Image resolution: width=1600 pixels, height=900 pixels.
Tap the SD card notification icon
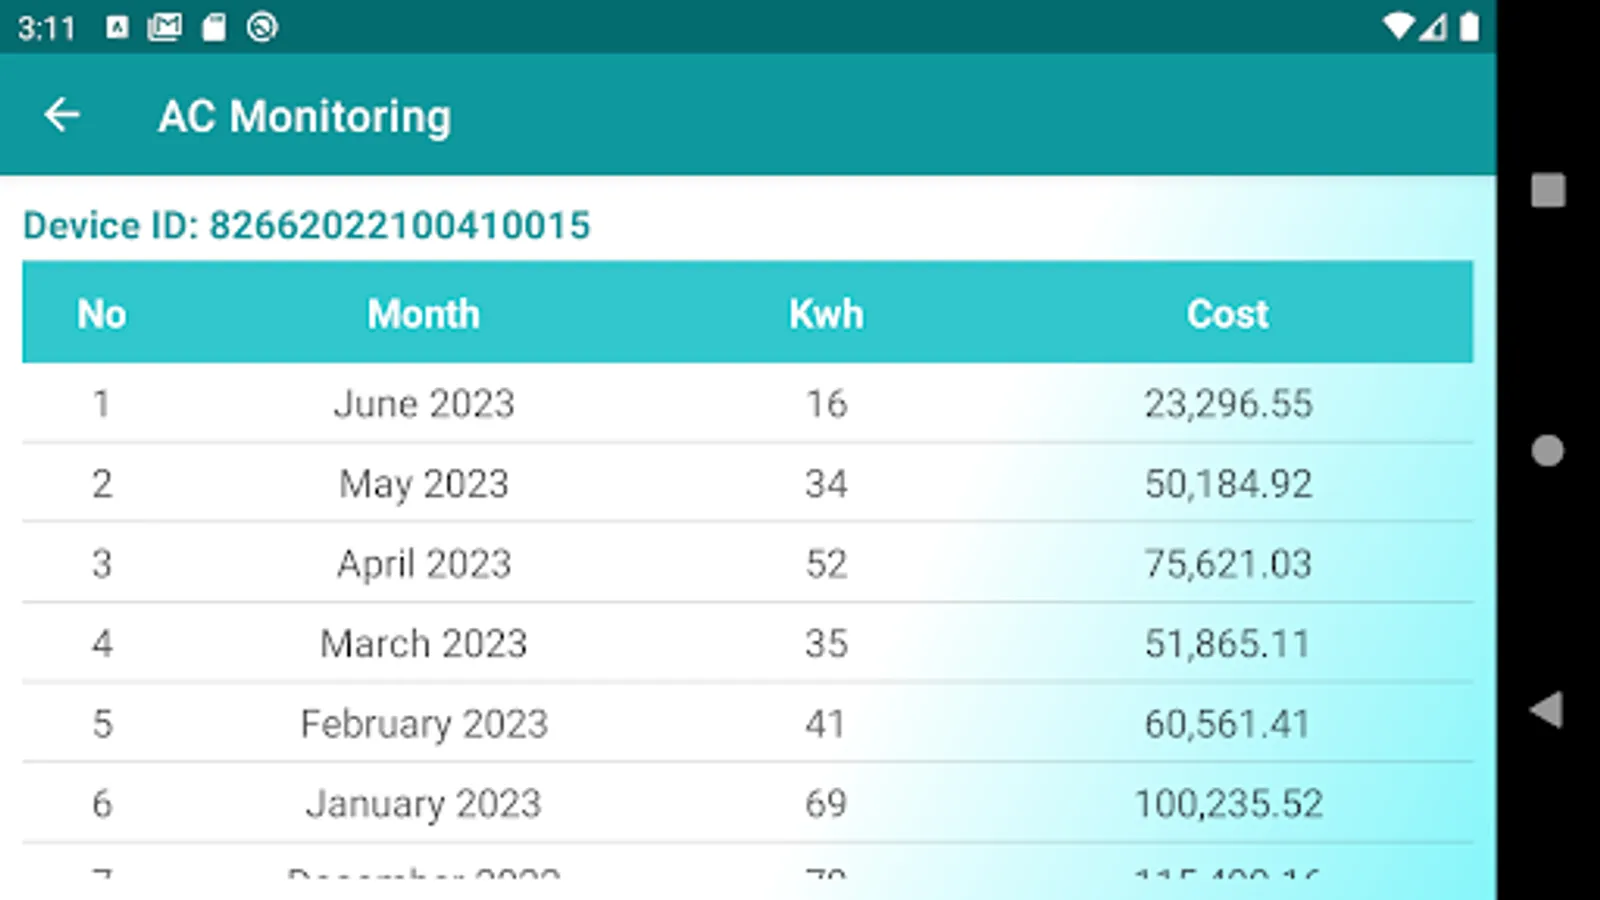(x=214, y=27)
